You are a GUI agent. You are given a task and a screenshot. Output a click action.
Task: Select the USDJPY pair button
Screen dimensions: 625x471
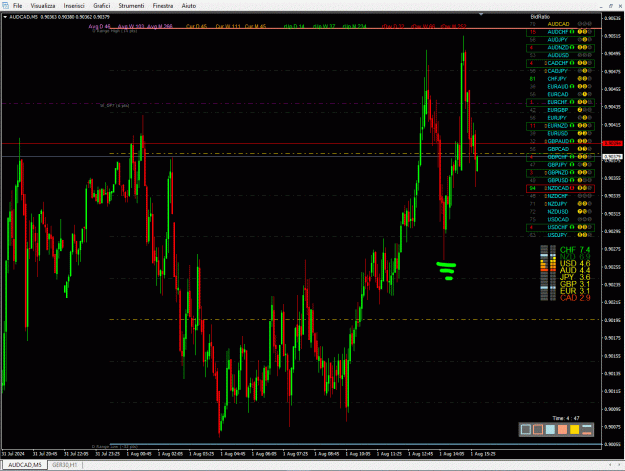point(557,235)
